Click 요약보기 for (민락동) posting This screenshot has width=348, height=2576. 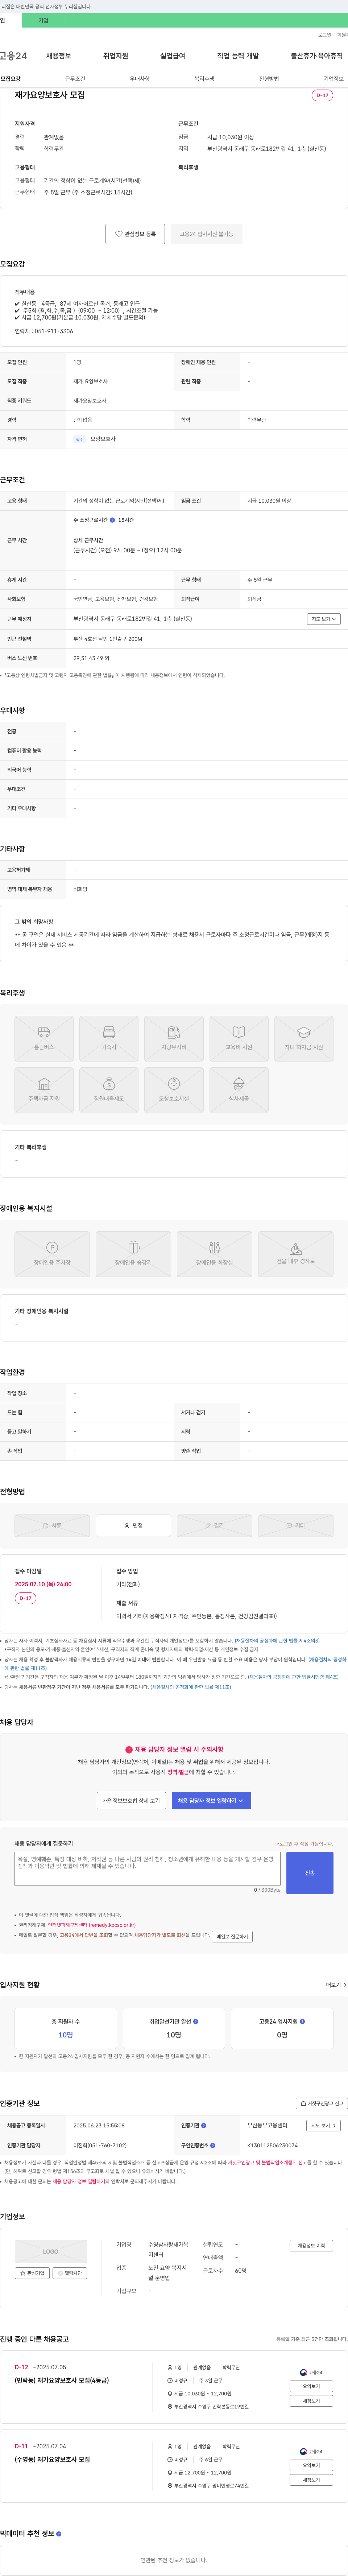[311, 2386]
